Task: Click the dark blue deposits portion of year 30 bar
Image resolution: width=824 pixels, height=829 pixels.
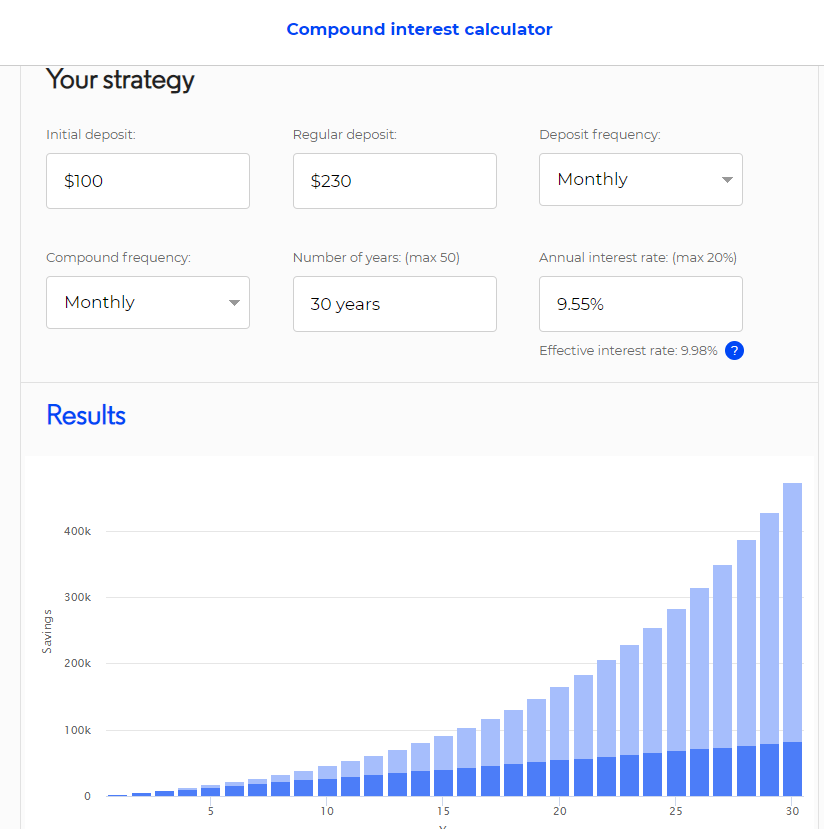Action: [x=792, y=769]
